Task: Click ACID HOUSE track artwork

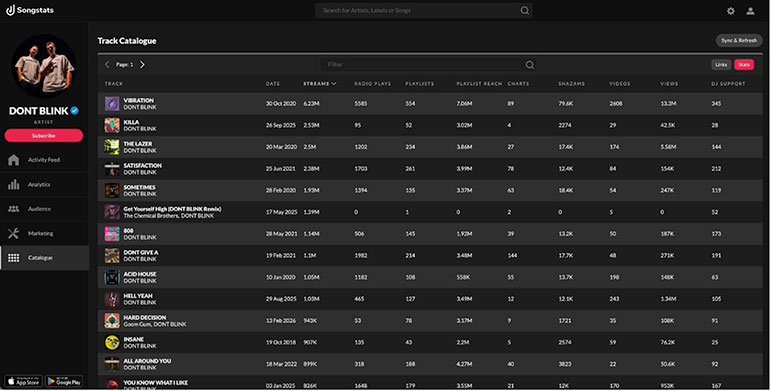Action: click(x=112, y=277)
